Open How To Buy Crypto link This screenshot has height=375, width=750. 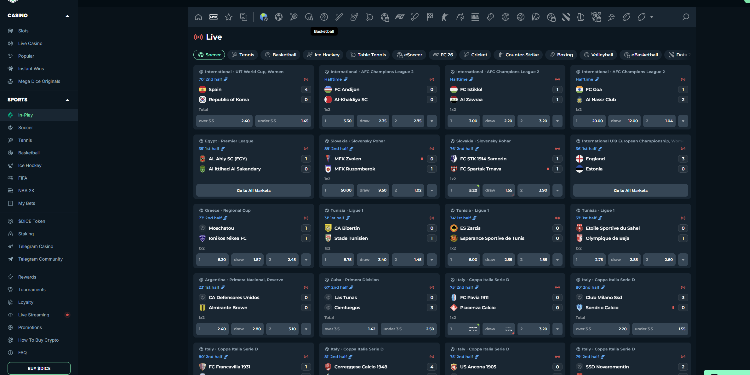[x=38, y=340]
